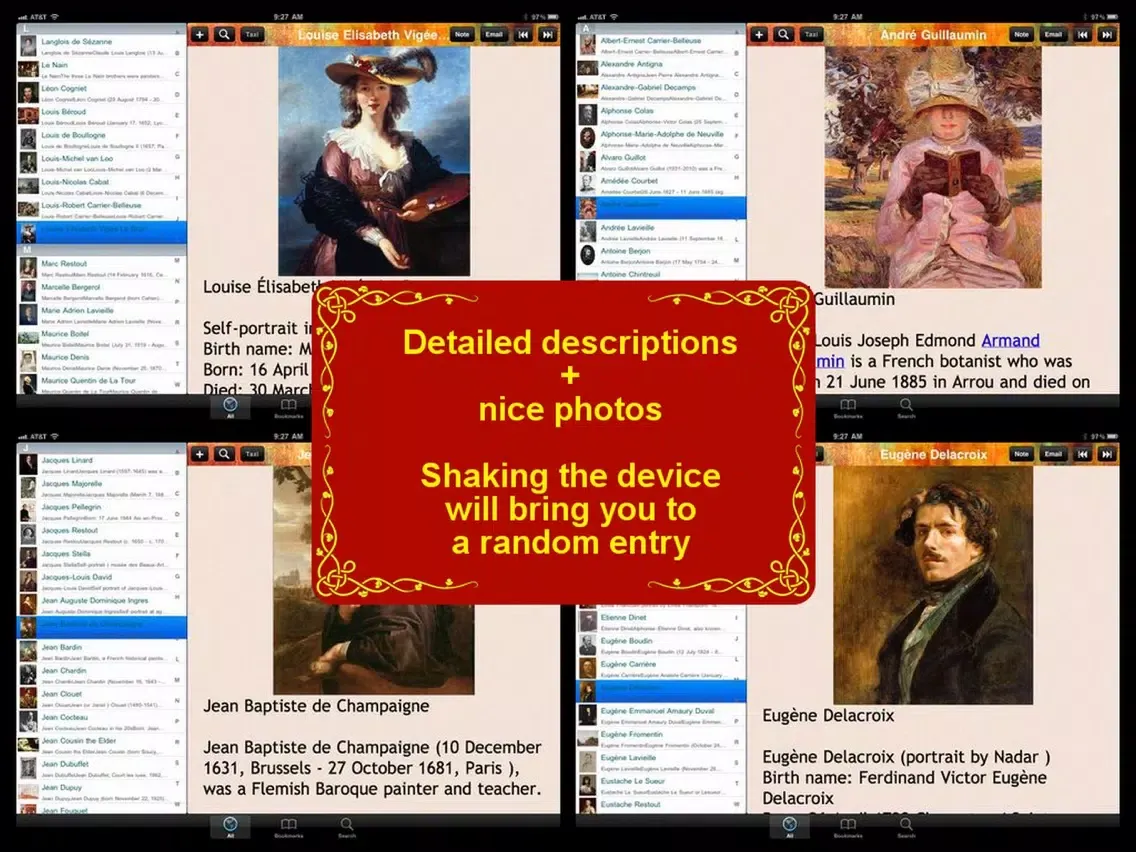Jump to previous entry in the Eugène Delacroix screen
This screenshot has height=852, width=1136.
click(1082, 454)
